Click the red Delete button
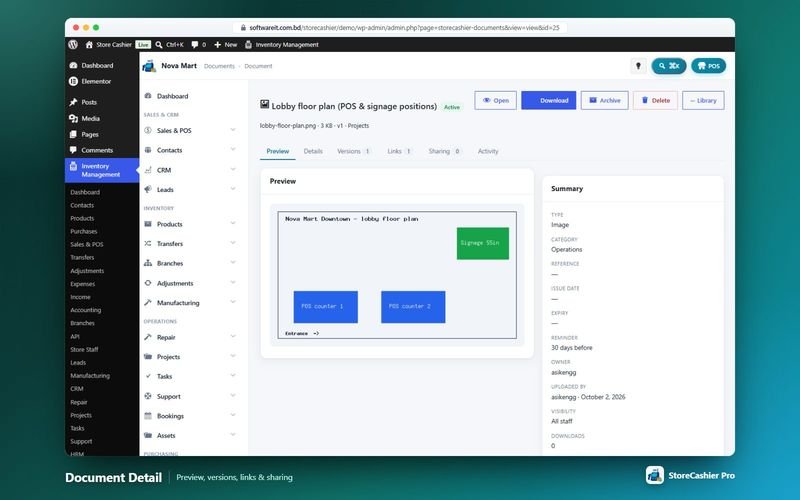Image resolution: width=800 pixels, height=500 pixels. tap(655, 101)
